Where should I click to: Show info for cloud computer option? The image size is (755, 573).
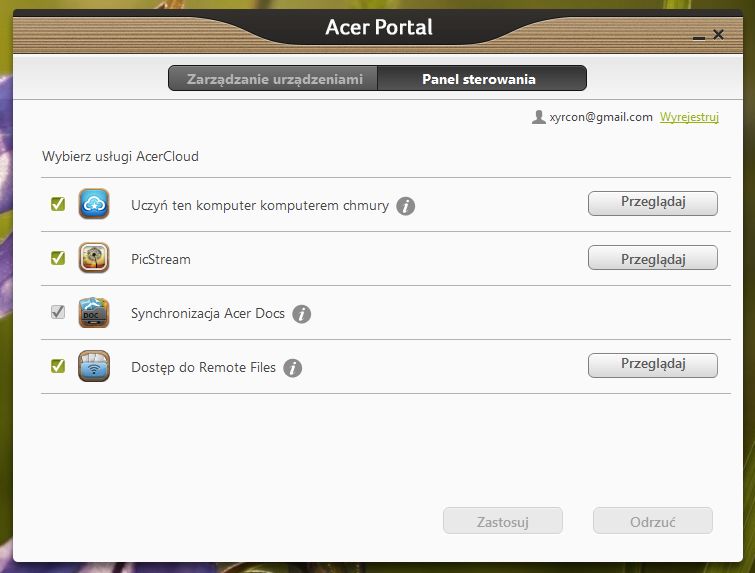[x=405, y=206]
